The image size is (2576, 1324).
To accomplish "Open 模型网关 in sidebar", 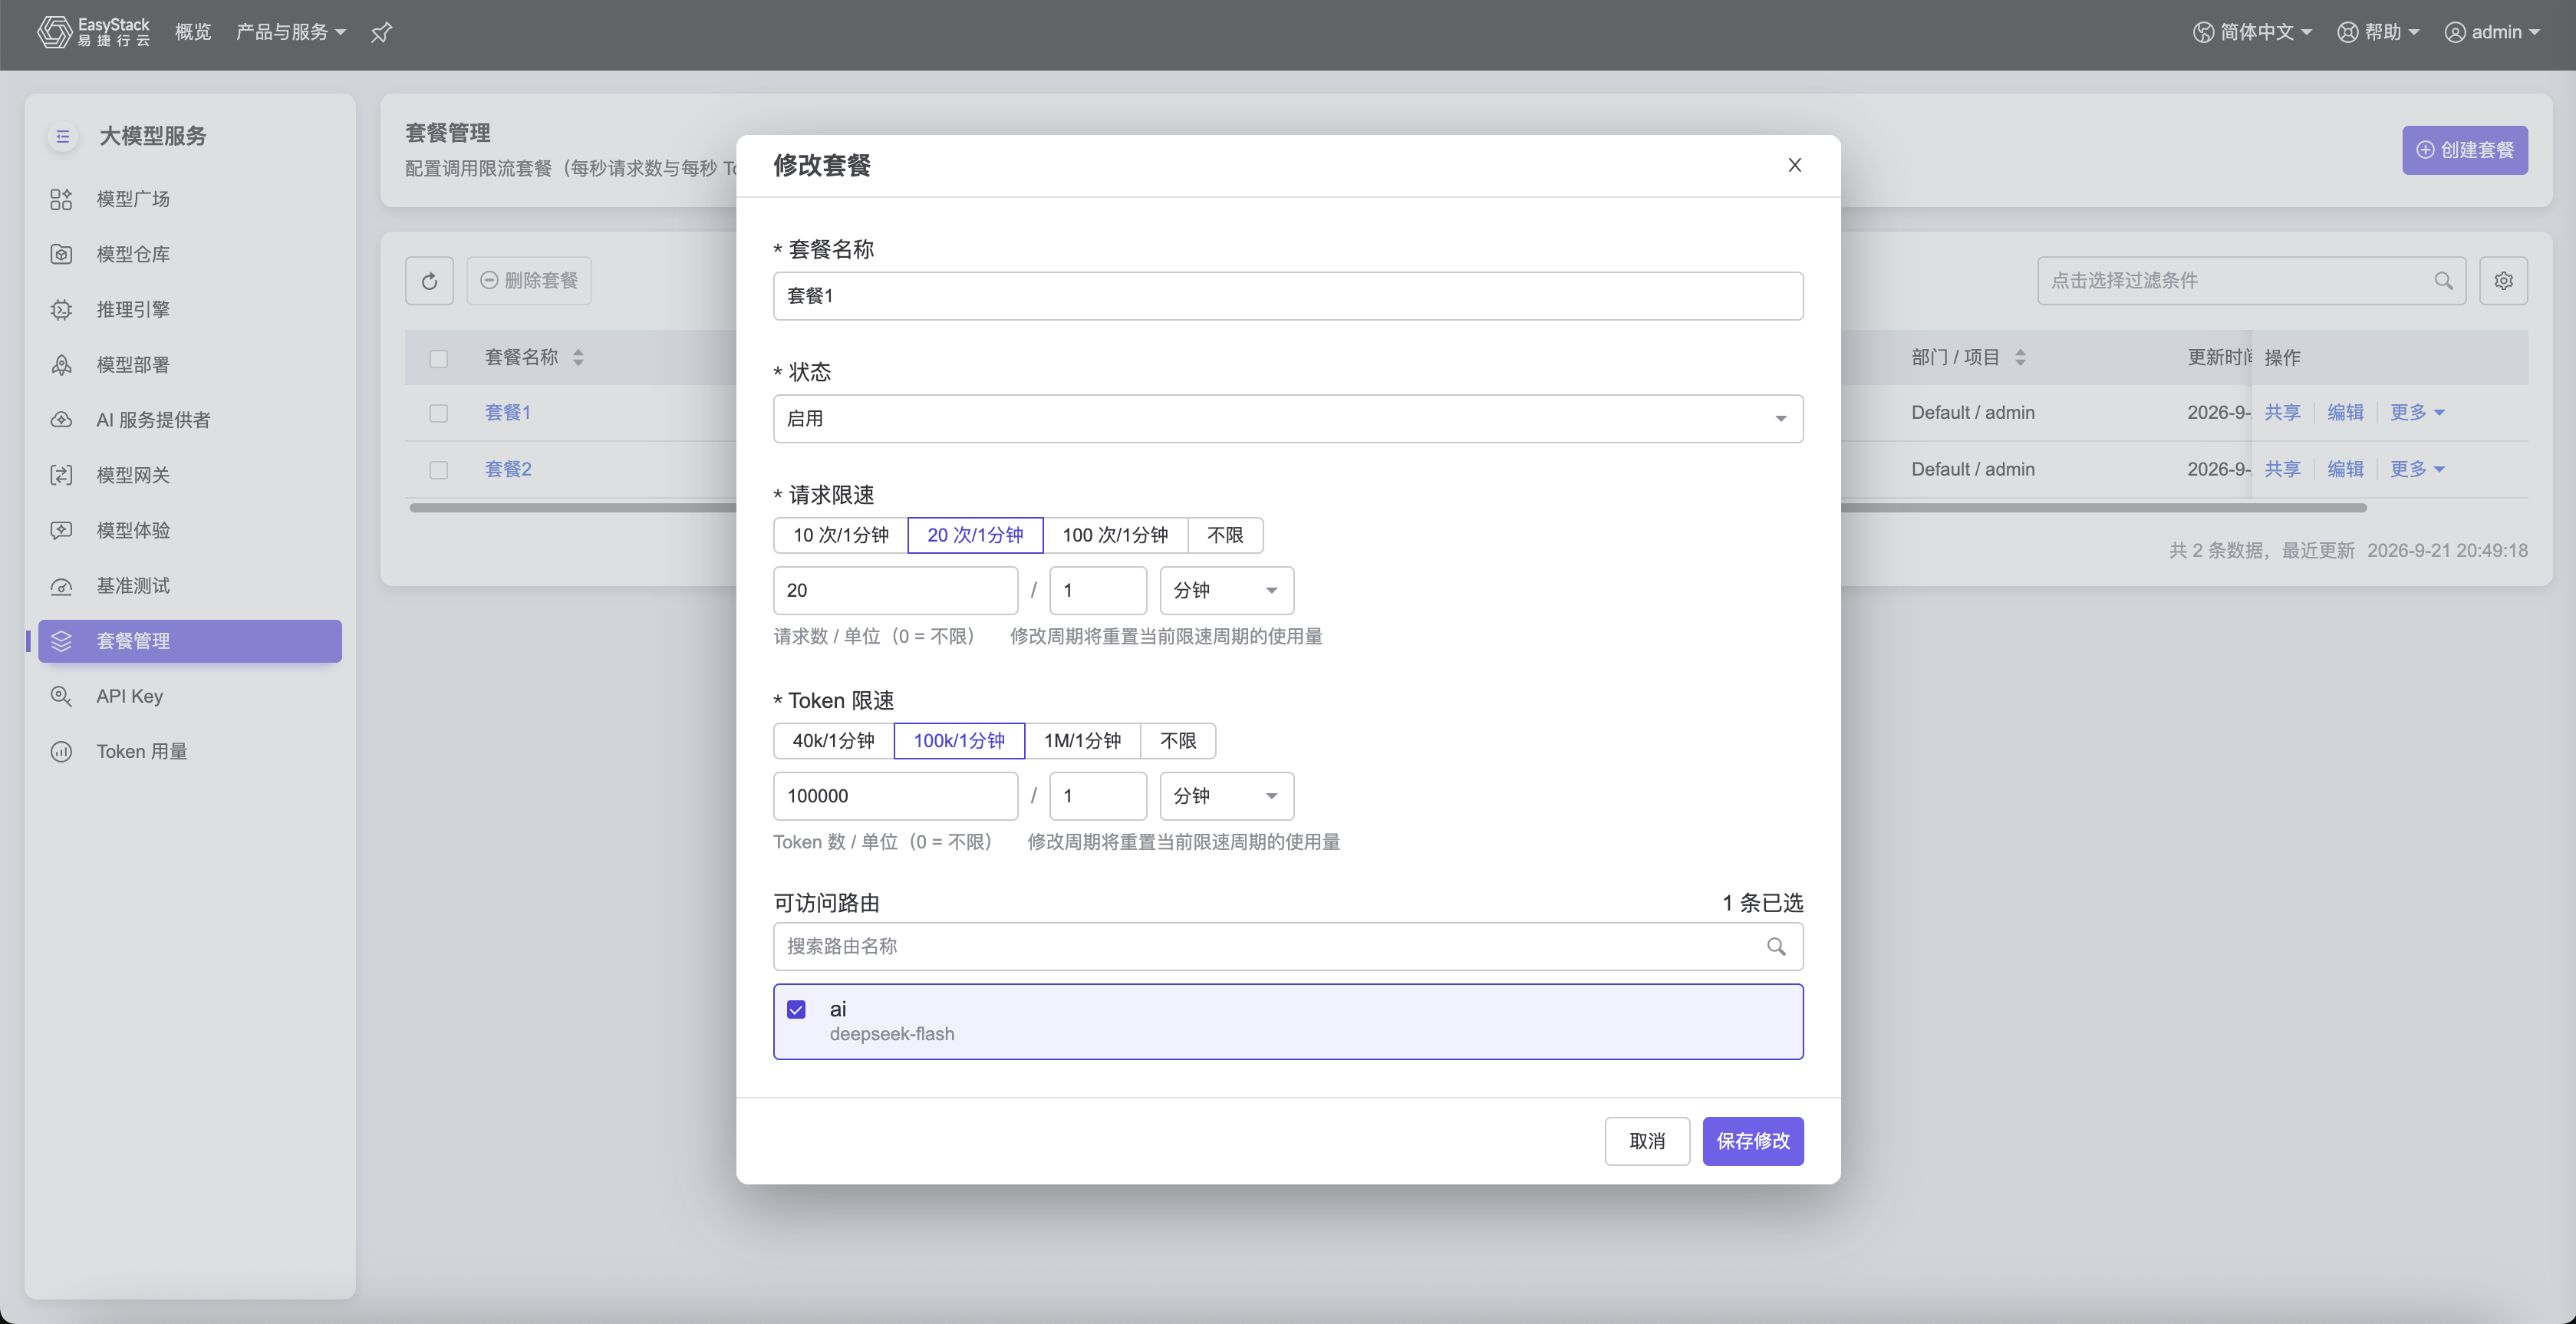I will 190,475.
